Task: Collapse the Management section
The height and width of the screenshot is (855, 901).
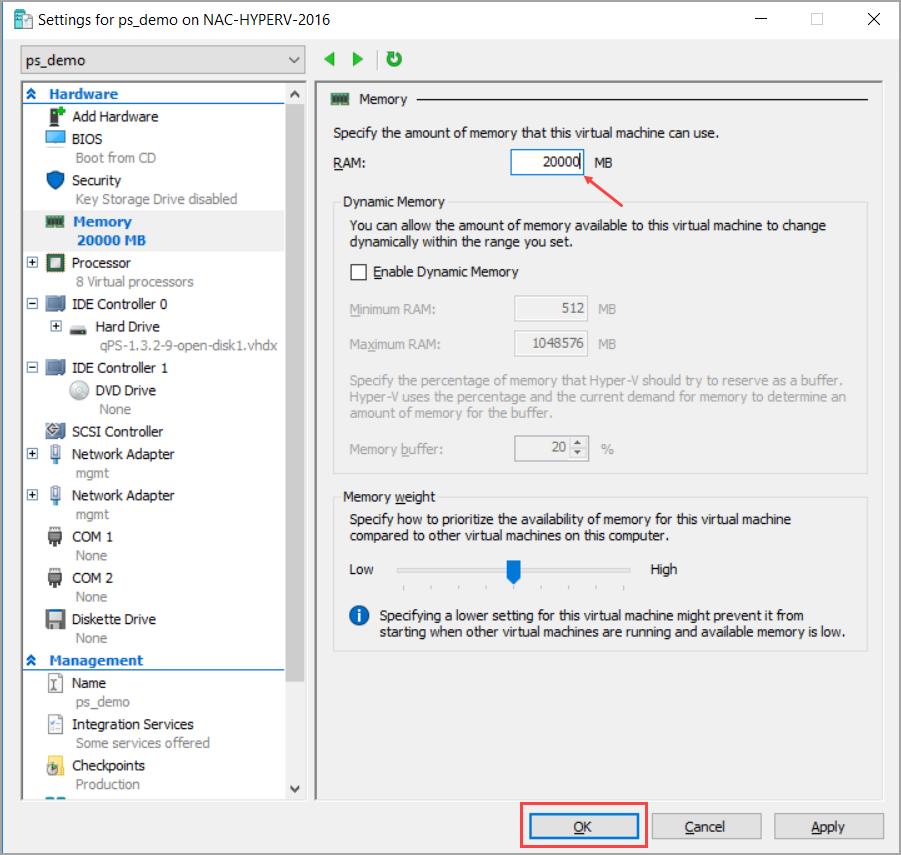Action: pos(31,660)
